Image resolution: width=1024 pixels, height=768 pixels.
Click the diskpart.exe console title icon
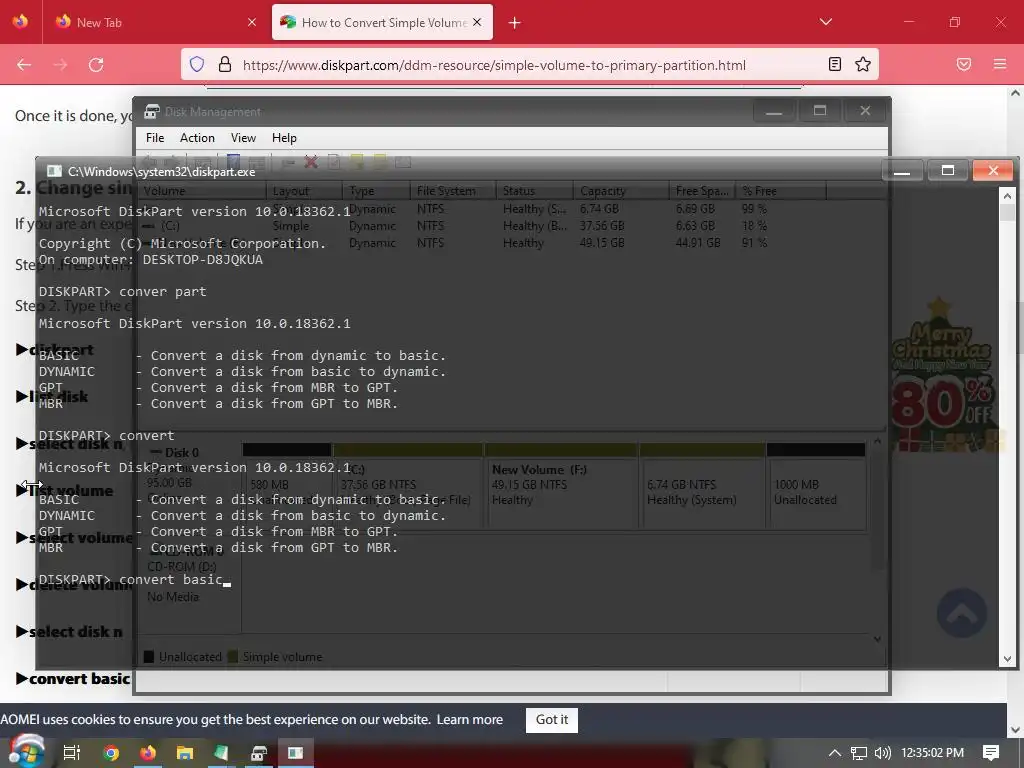coord(54,171)
